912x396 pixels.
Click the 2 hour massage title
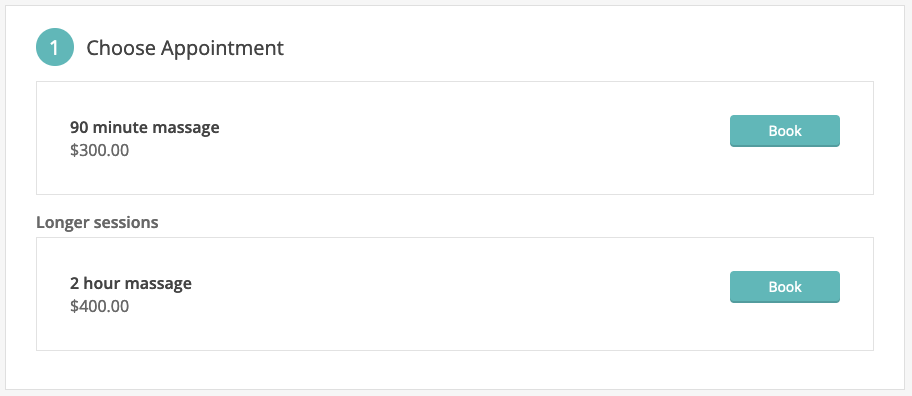pos(131,283)
